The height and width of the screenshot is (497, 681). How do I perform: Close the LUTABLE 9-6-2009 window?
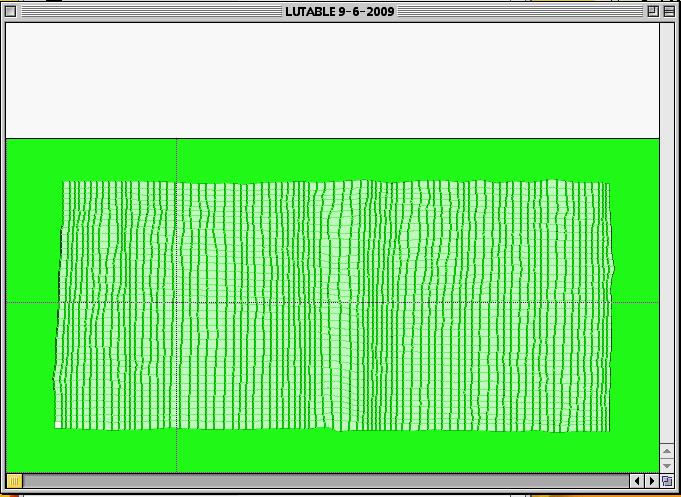click(x=11, y=12)
